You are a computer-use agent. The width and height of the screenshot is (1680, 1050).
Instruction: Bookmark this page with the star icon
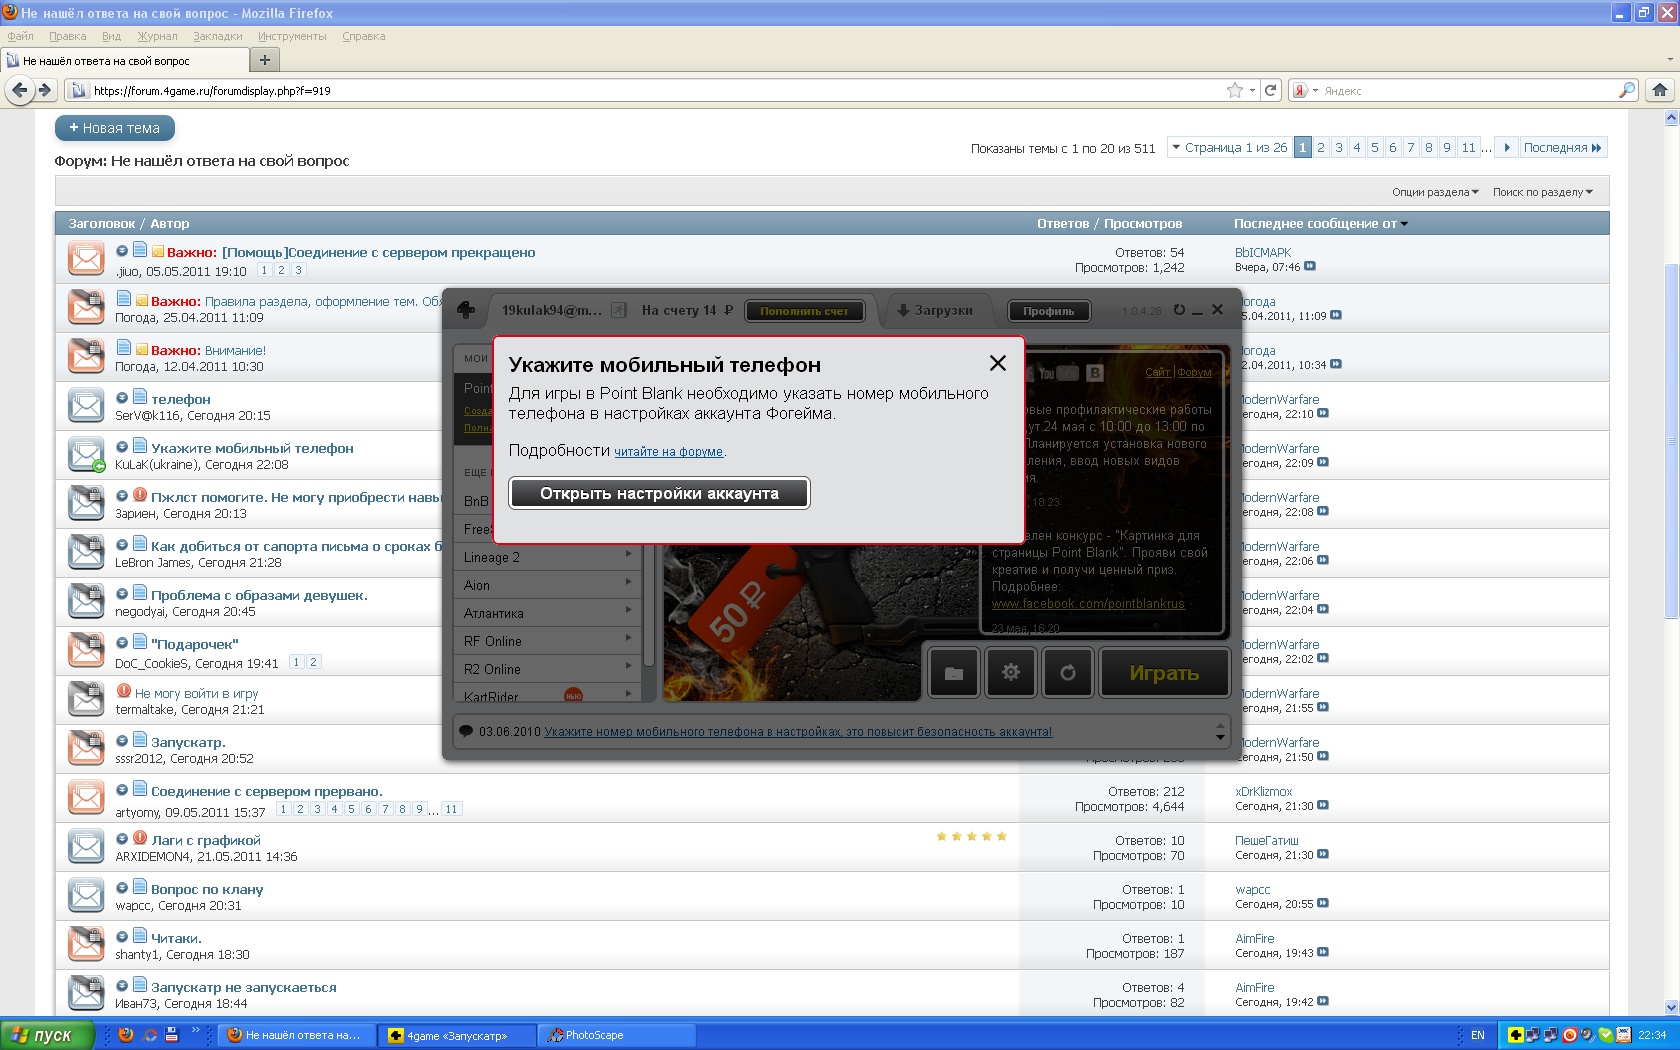tap(1235, 90)
